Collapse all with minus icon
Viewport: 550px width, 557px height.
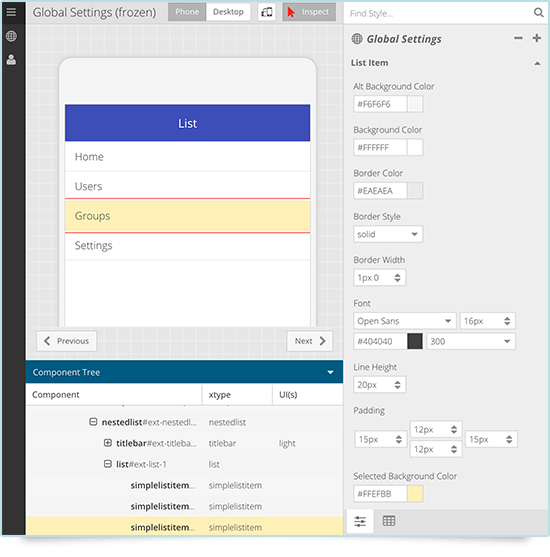coord(518,38)
